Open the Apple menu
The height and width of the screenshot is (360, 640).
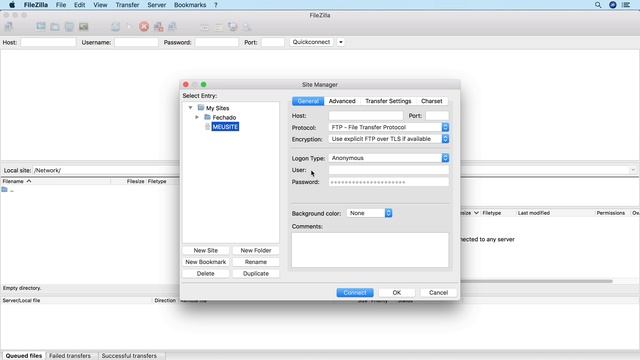point(12,5)
